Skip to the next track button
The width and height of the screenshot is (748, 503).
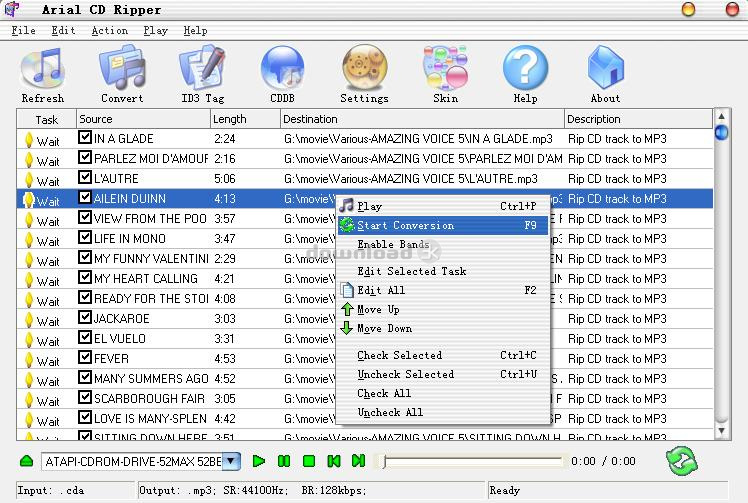tap(358, 461)
